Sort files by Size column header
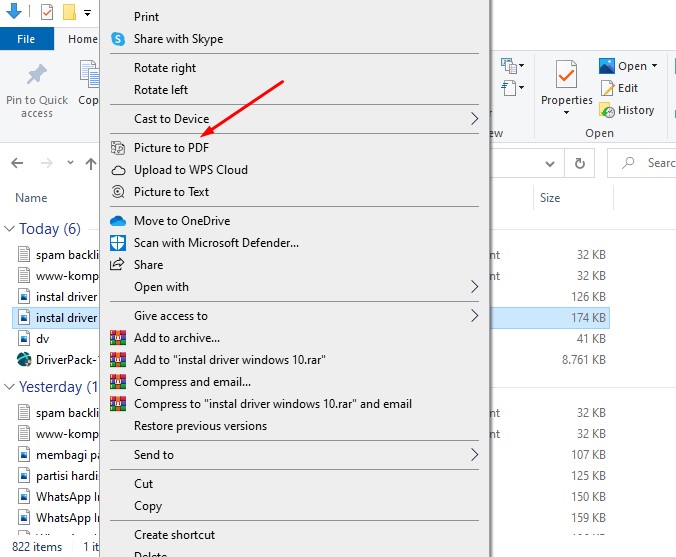The image size is (676, 557). click(x=550, y=198)
